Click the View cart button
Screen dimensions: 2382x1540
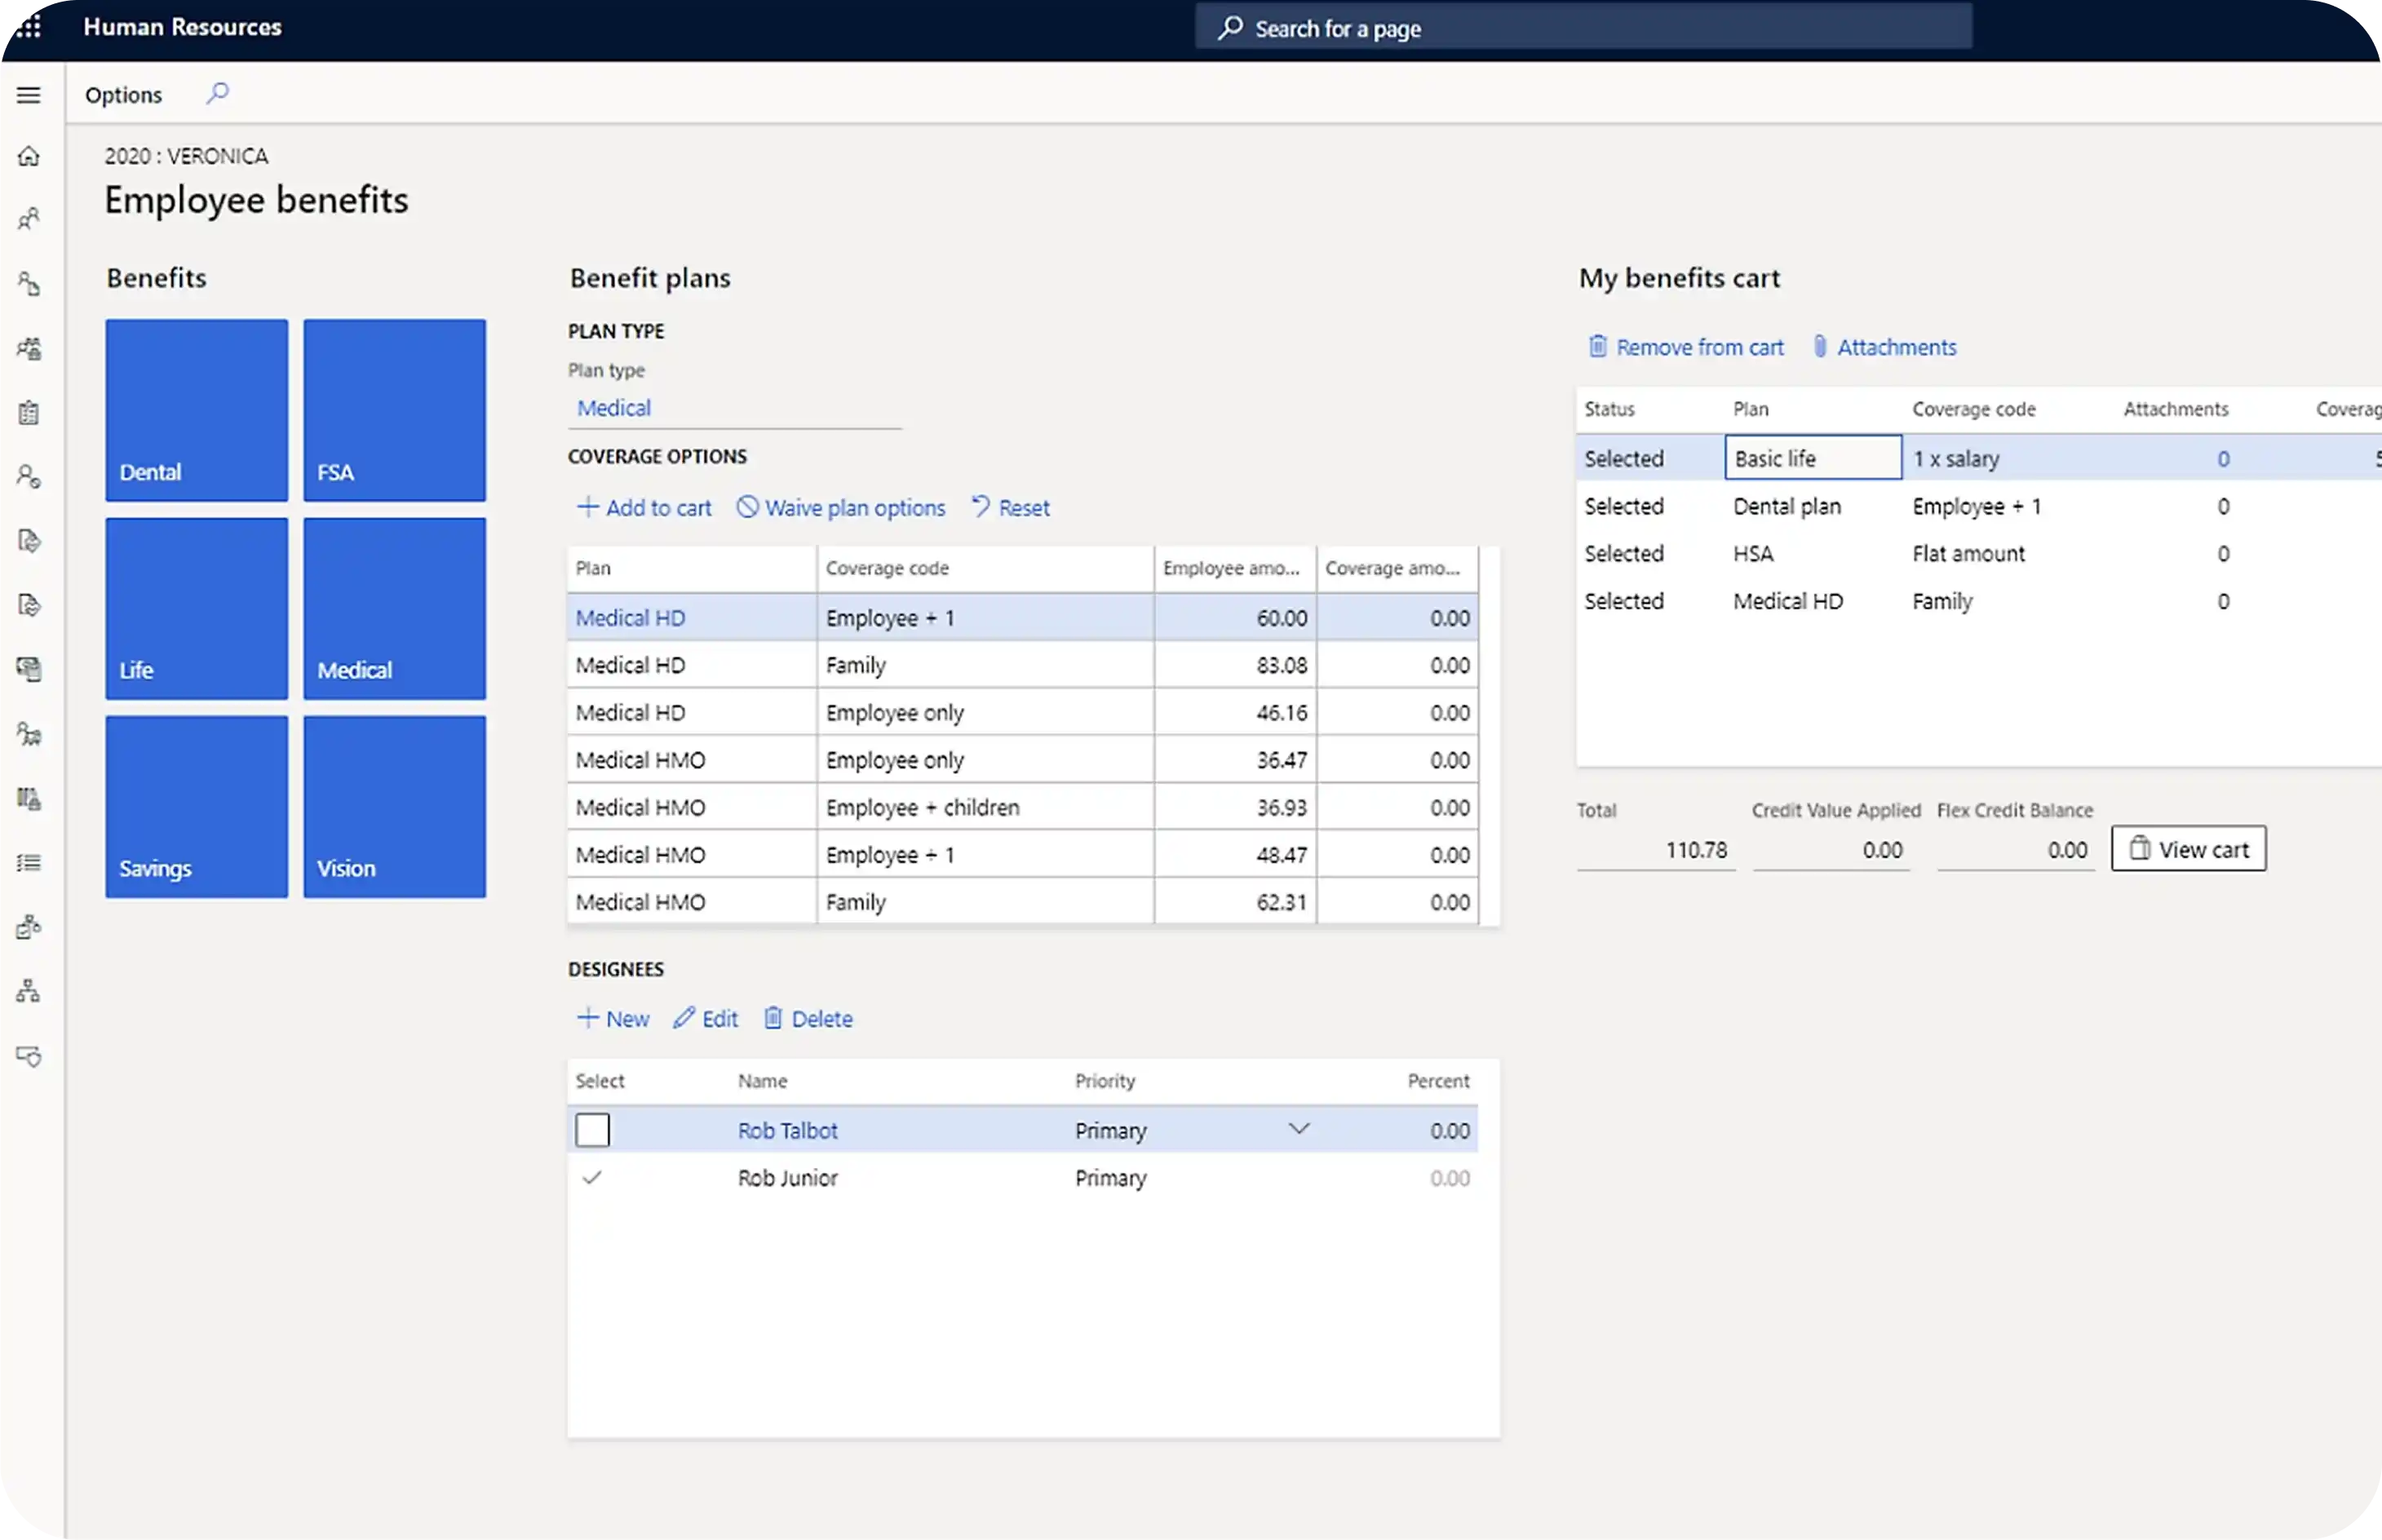coord(2188,848)
